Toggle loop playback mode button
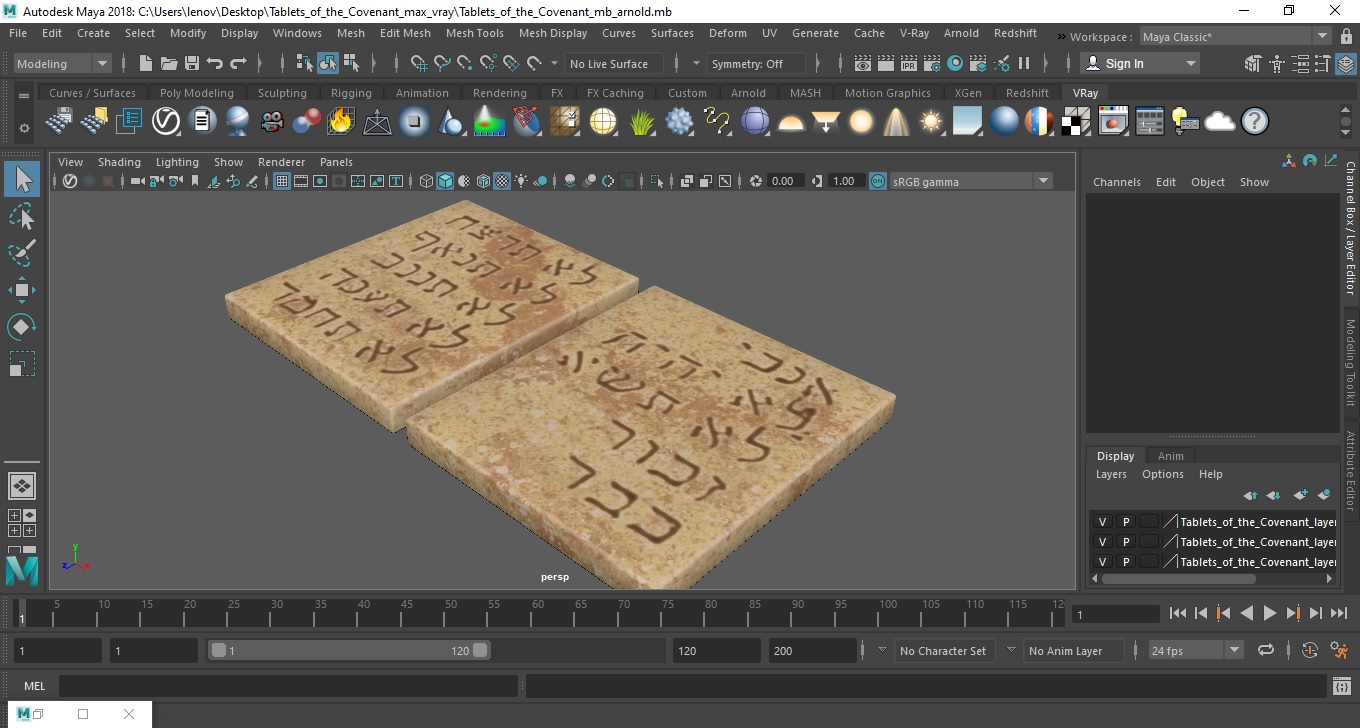Image resolution: width=1360 pixels, height=728 pixels. [x=1266, y=650]
